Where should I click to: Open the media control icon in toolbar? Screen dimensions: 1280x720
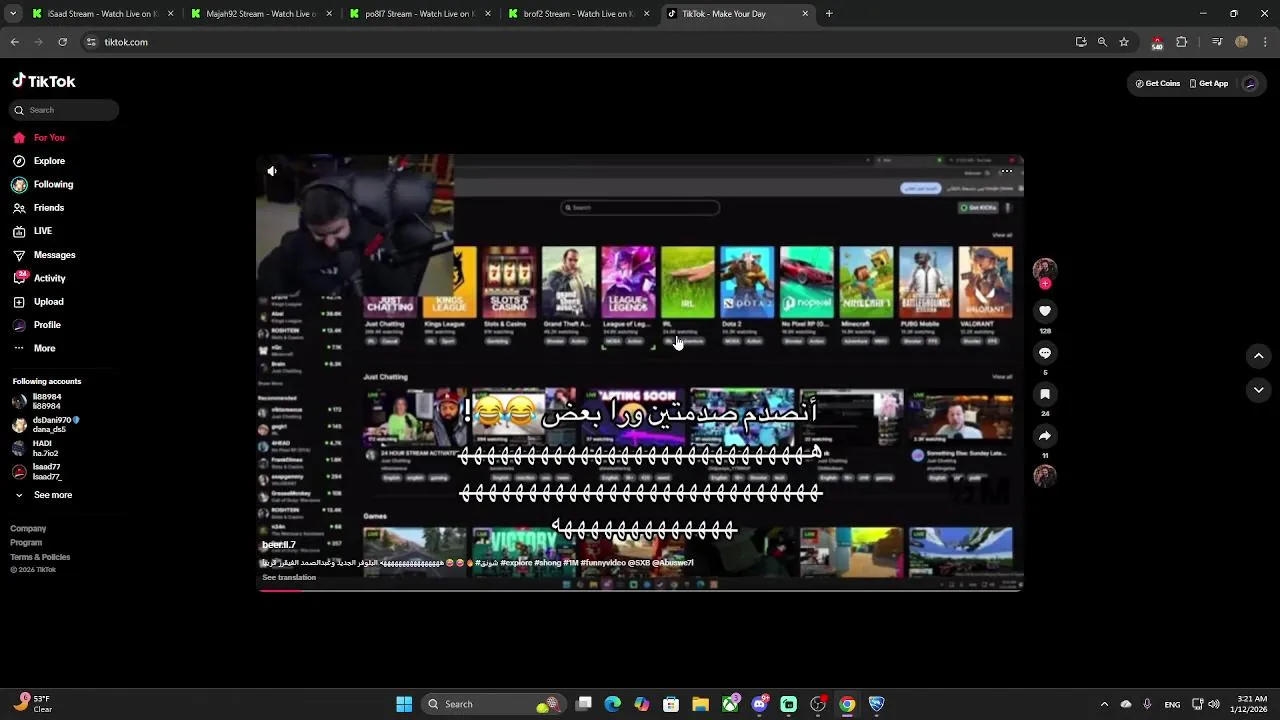pos(1217,42)
